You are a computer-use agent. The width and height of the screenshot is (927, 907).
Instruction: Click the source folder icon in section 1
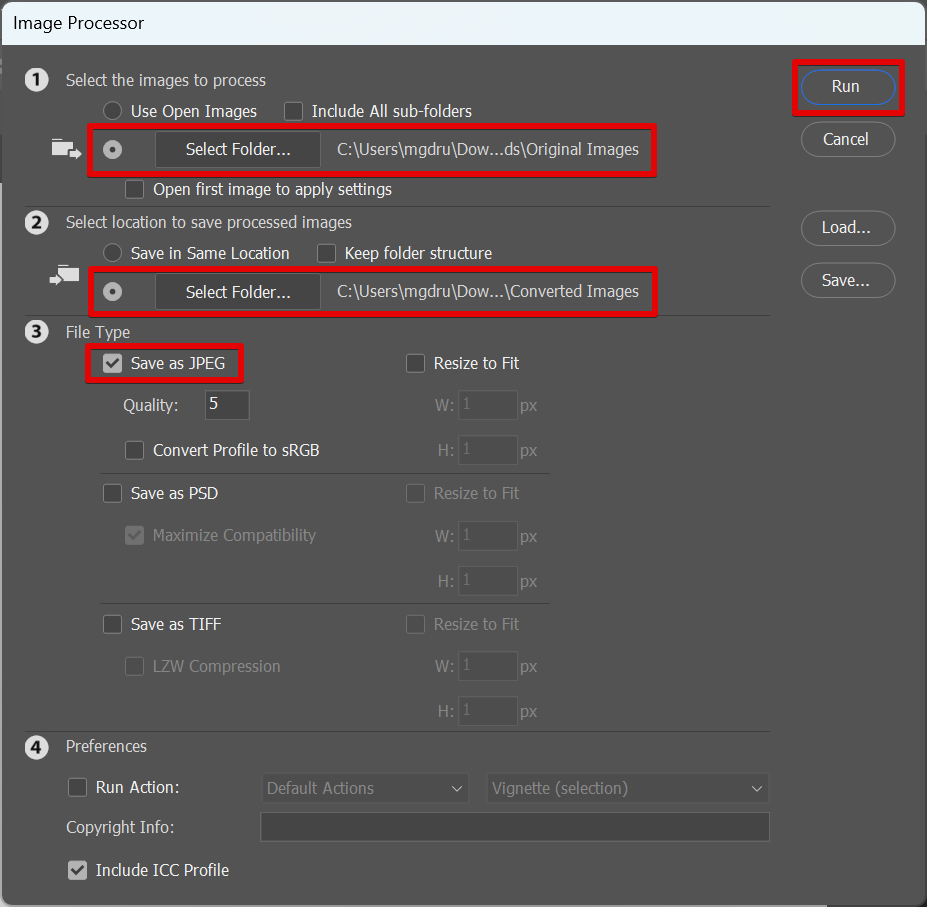(66, 150)
